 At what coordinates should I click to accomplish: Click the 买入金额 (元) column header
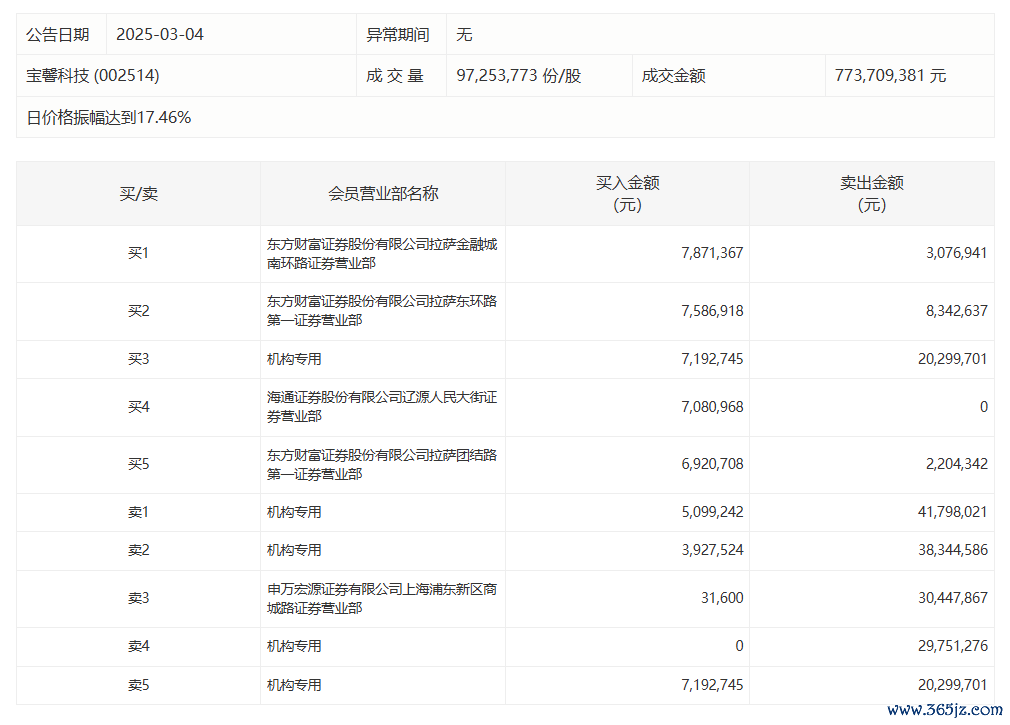coord(627,194)
